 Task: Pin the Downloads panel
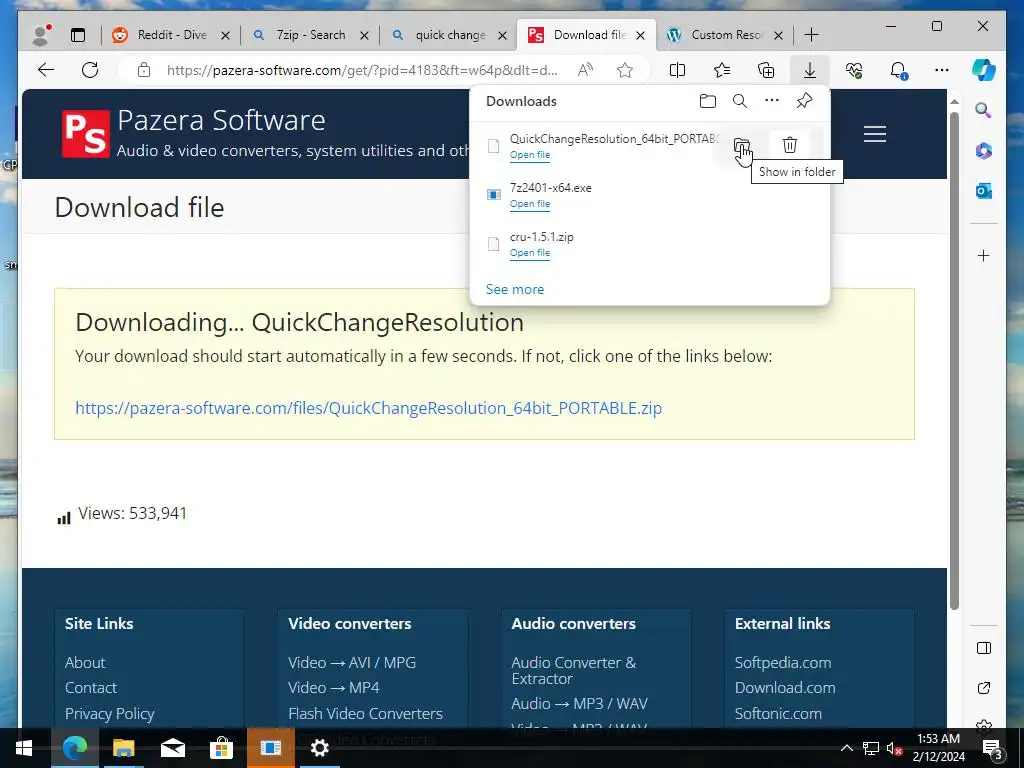click(x=804, y=101)
